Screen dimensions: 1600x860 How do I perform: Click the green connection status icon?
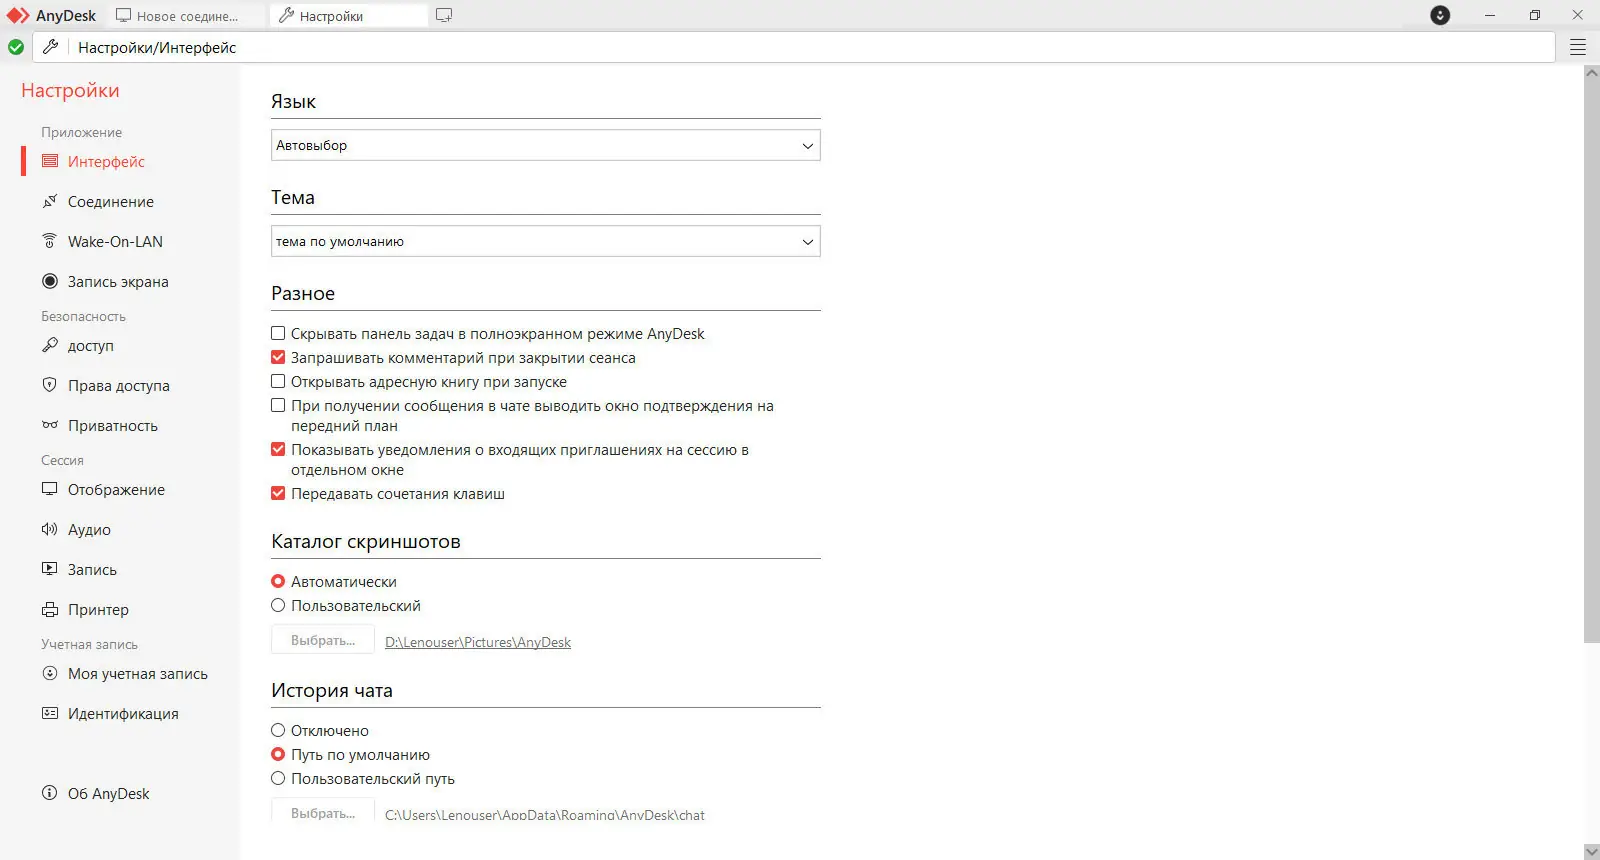[x=16, y=47]
